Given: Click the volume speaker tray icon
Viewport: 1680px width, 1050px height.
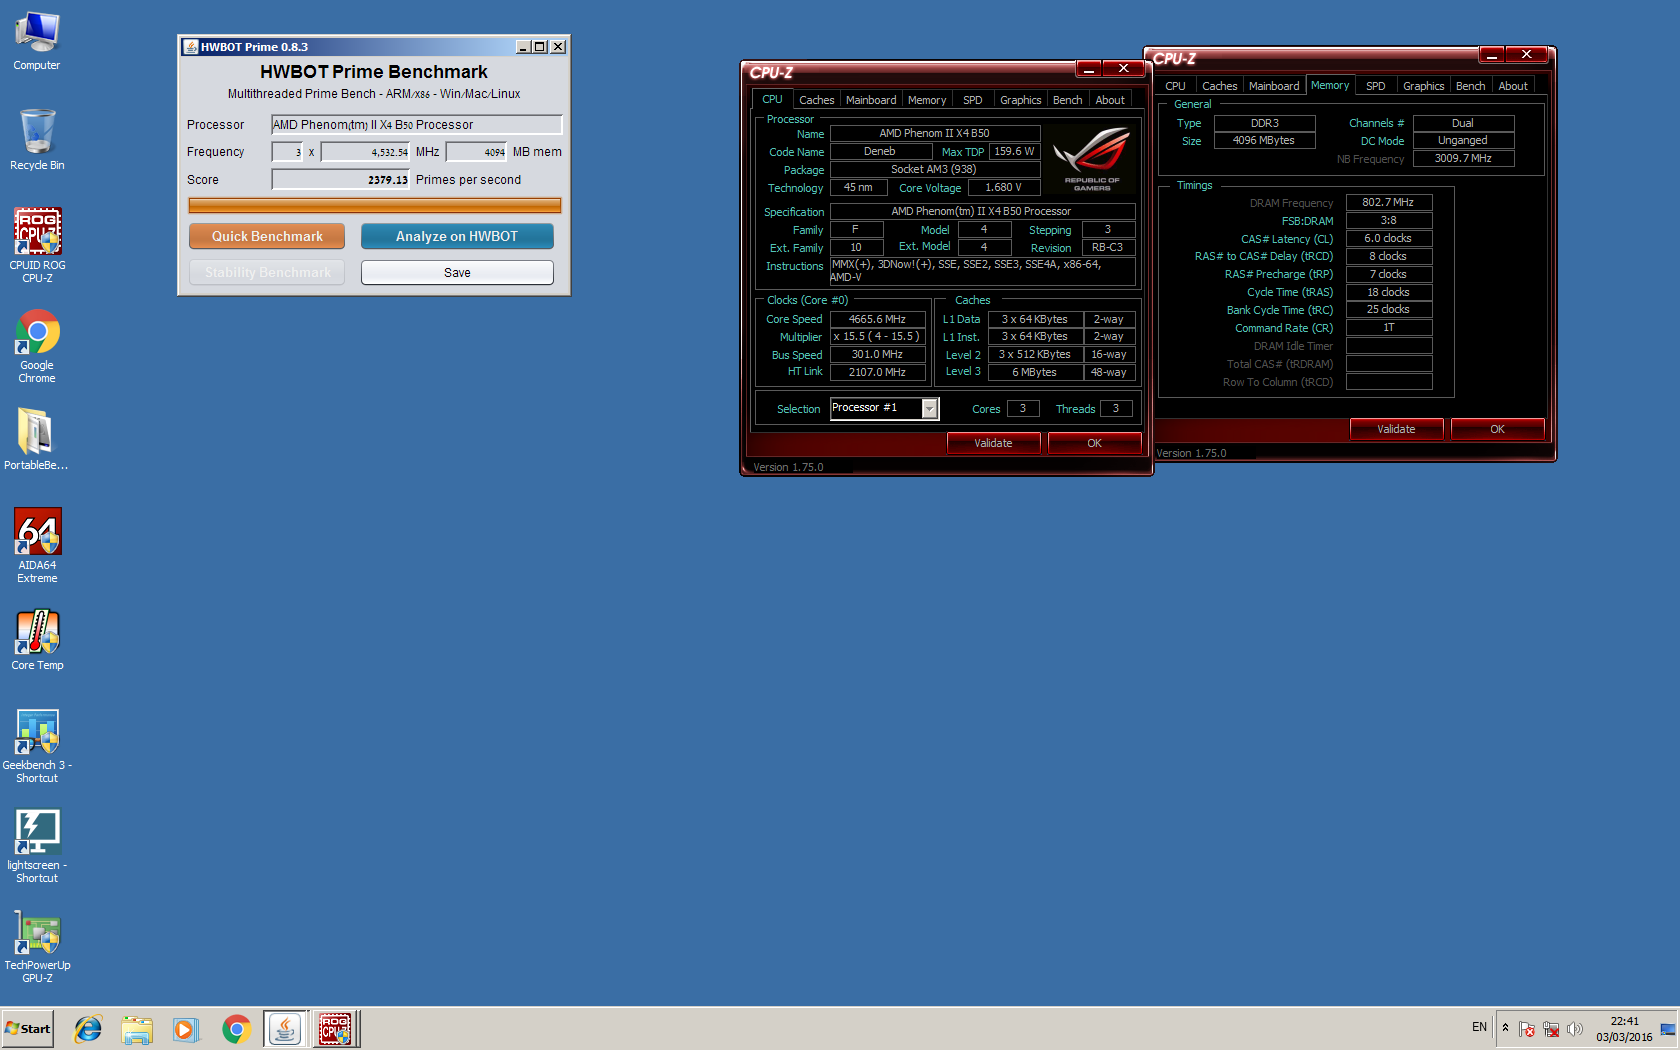Looking at the screenshot, I should [x=1575, y=1029].
